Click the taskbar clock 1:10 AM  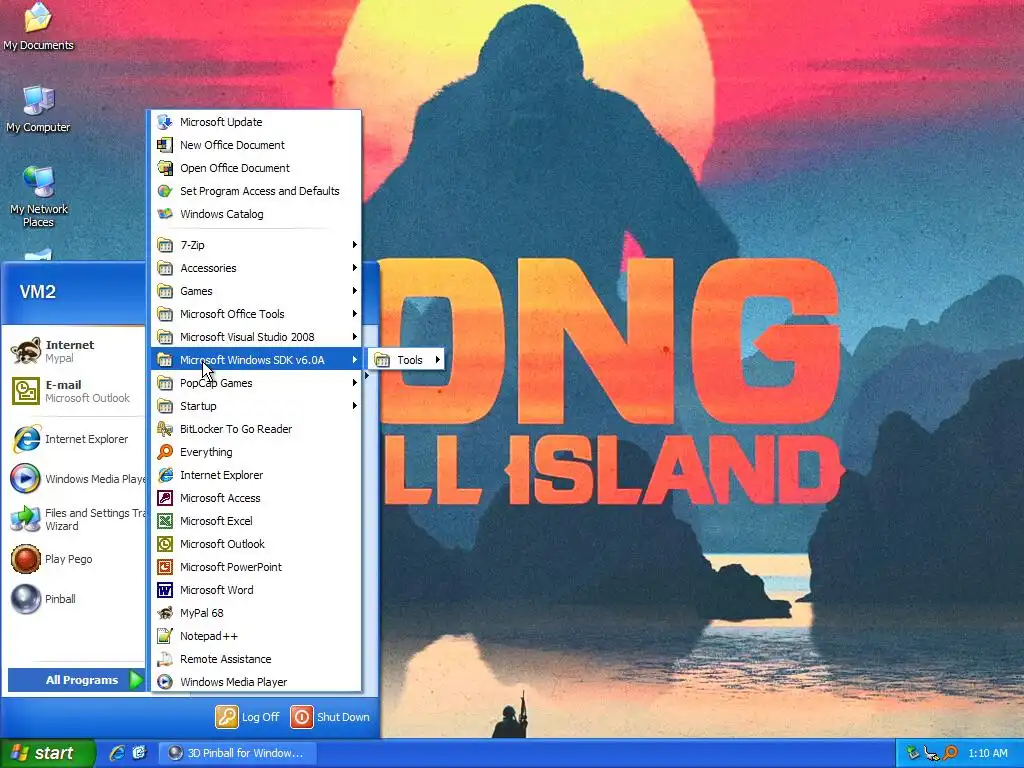point(988,753)
